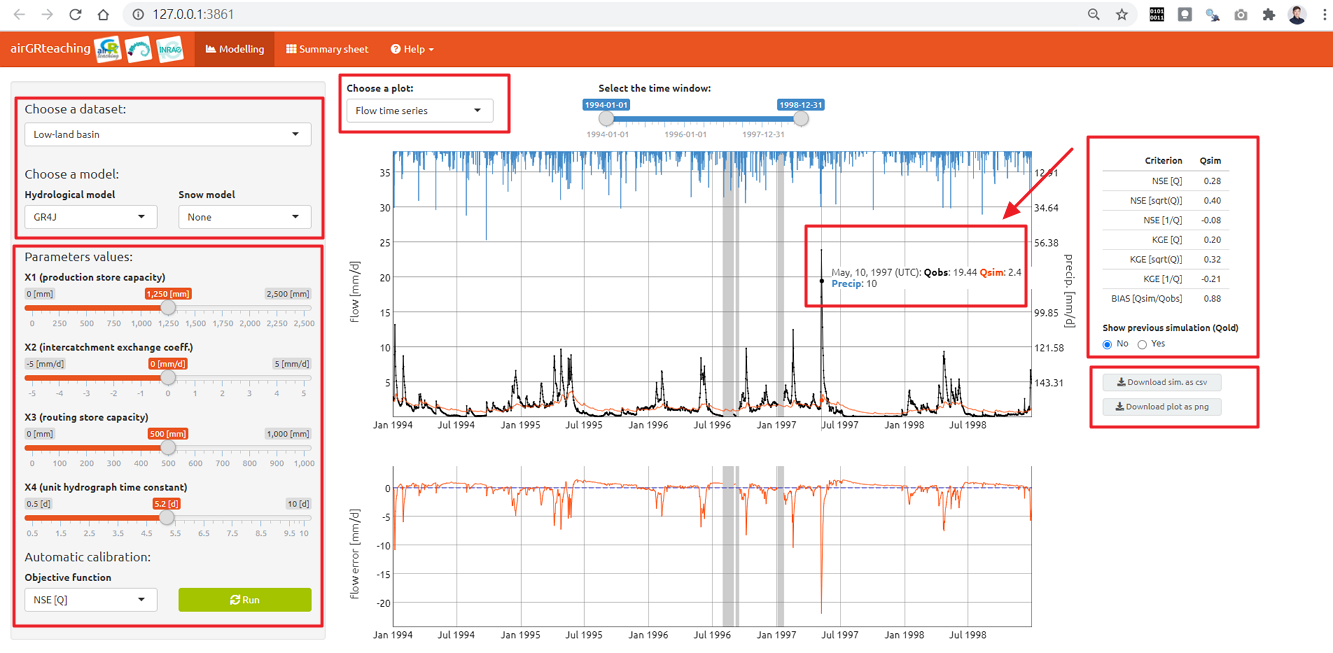1333x653 pixels.
Task: Reload the page with browser refresh icon
Action: [x=75, y=15]
